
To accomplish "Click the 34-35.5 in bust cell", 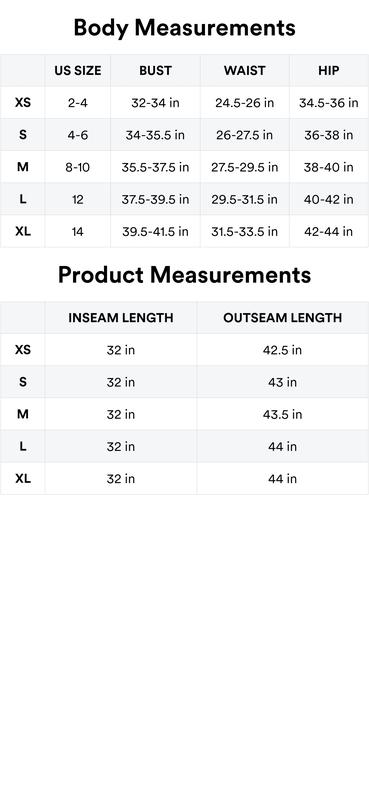I will pos(155,135).
